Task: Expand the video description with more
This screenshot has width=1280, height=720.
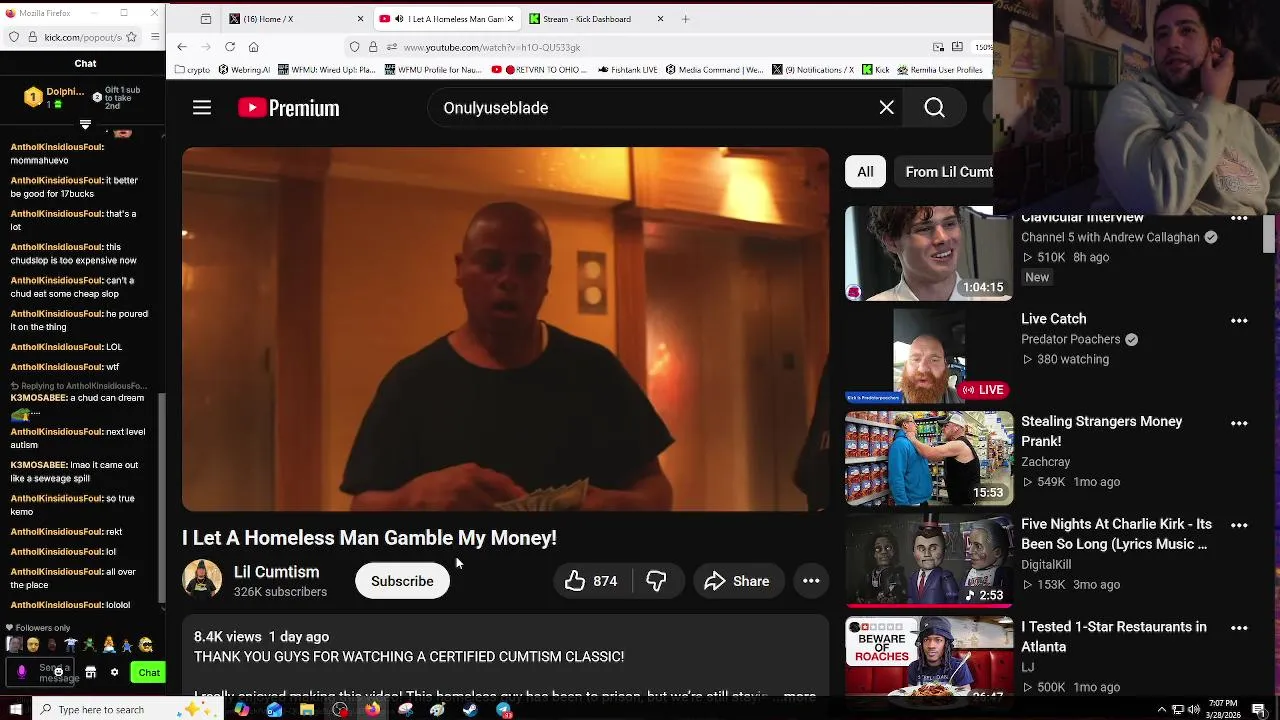Action: (x=800, y=696)
